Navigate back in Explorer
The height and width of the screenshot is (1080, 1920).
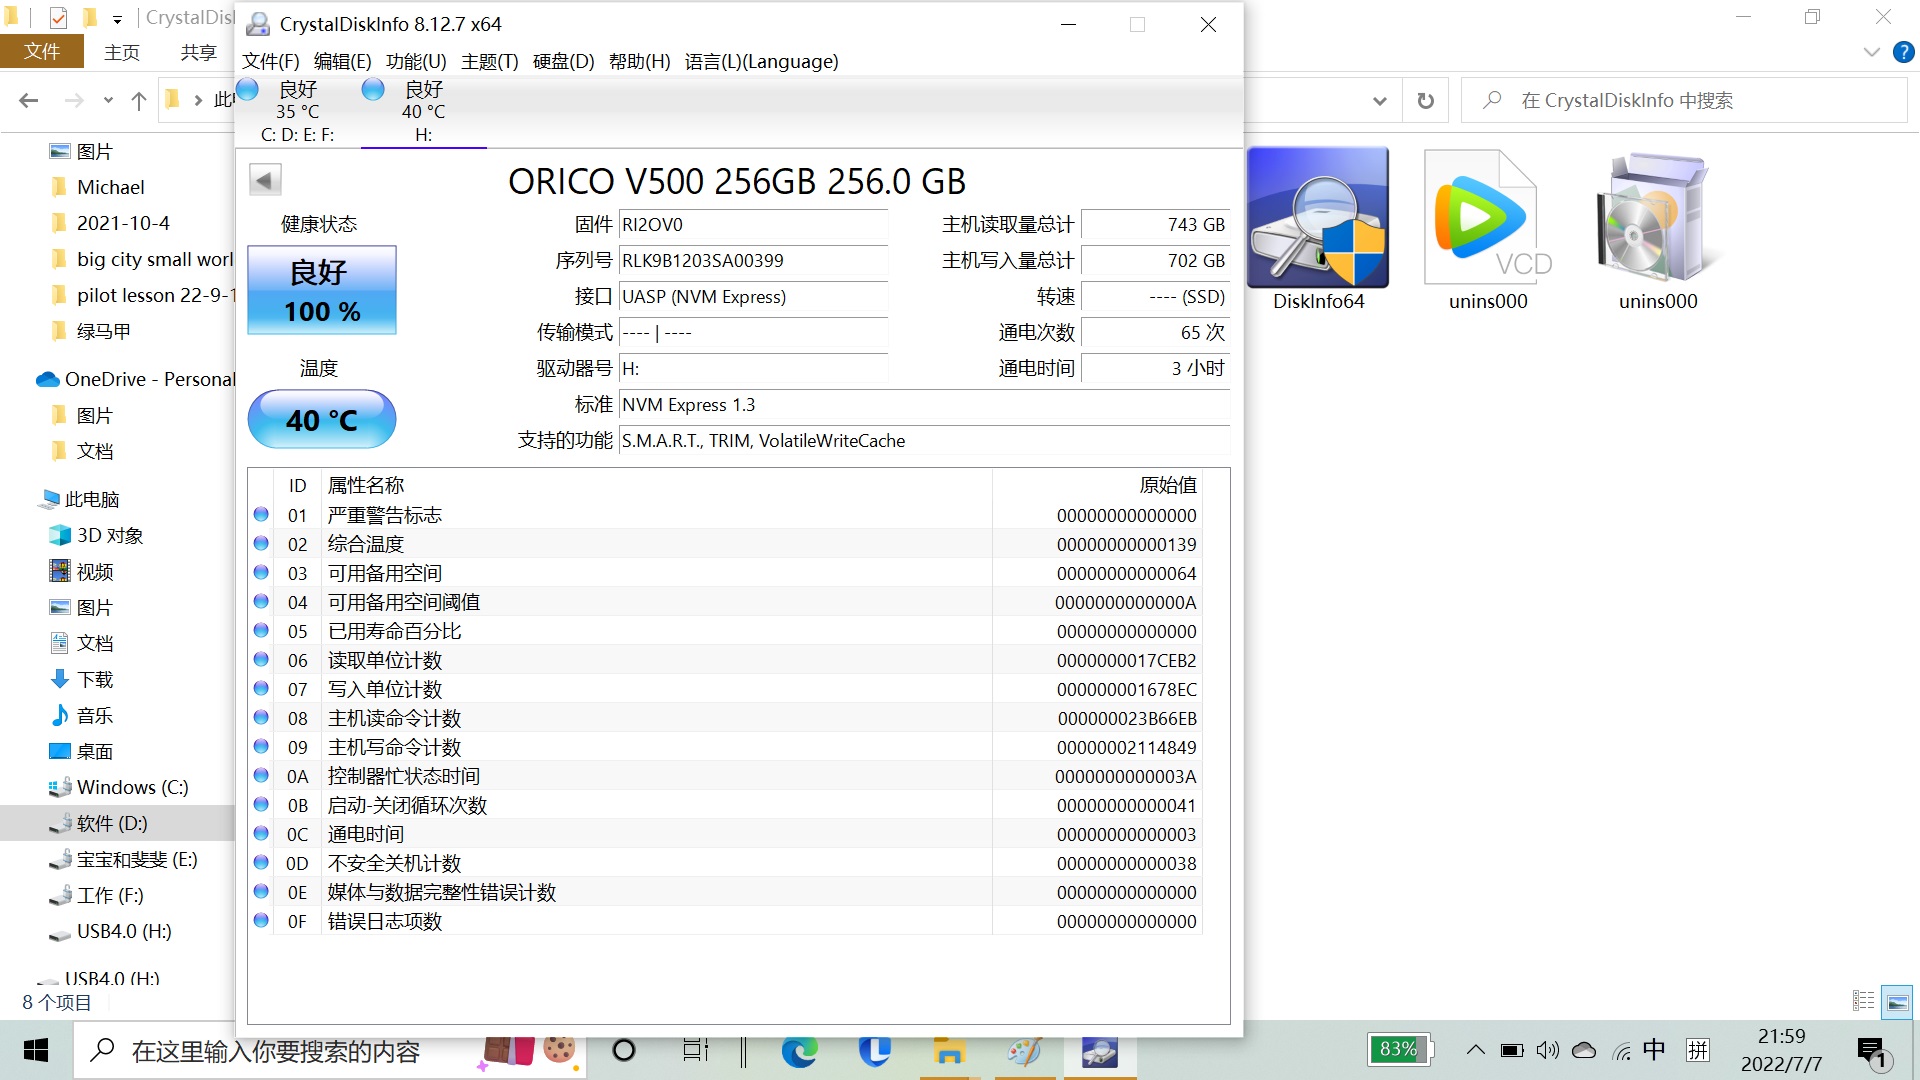coord(28,100)
